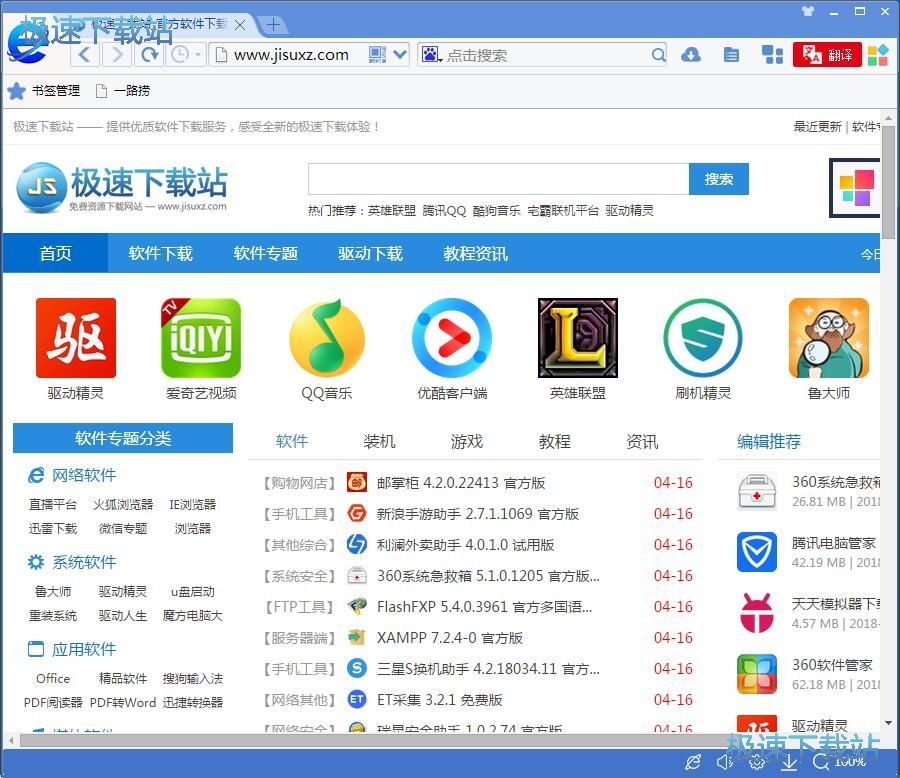The image size is (900, 778).
Task: Switch to the 教程 list tab
Action: coord(554,441)
